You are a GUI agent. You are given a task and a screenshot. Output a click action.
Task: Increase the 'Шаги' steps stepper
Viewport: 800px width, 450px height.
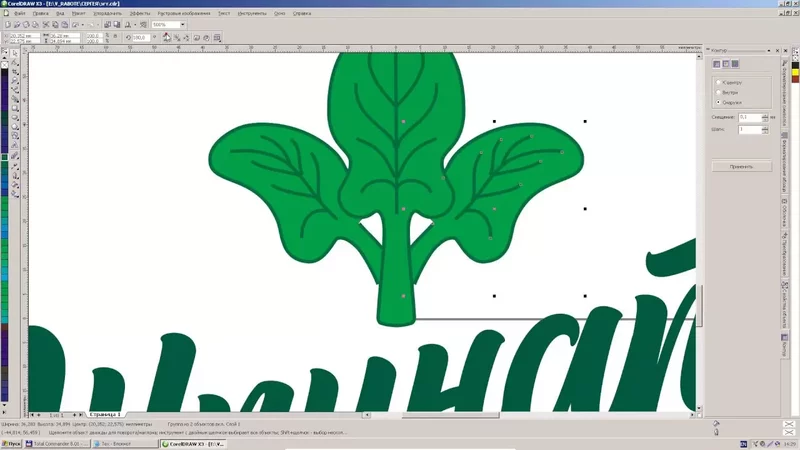click(763, 127)
